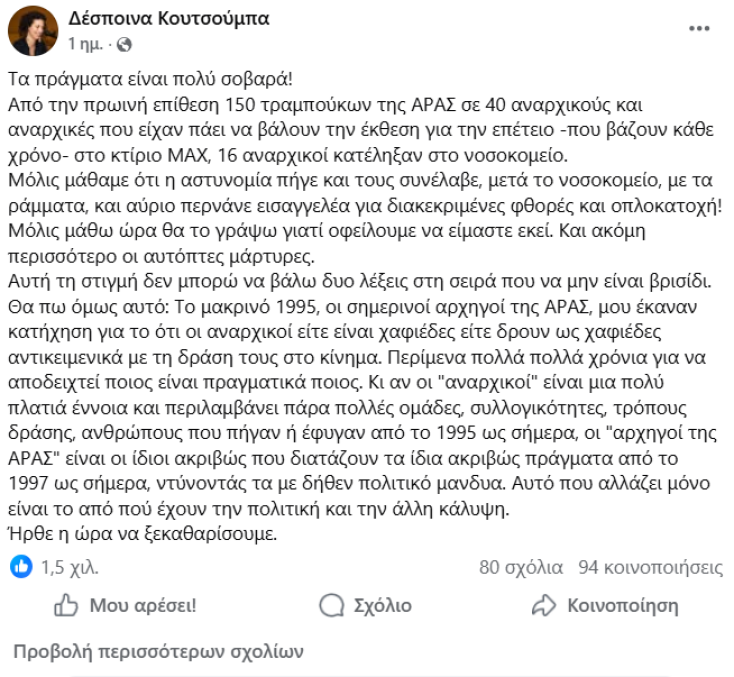Click the globe public-audience icon
Image resolution: width=734 pixels, height=677 pixels.
click(124, 46)
